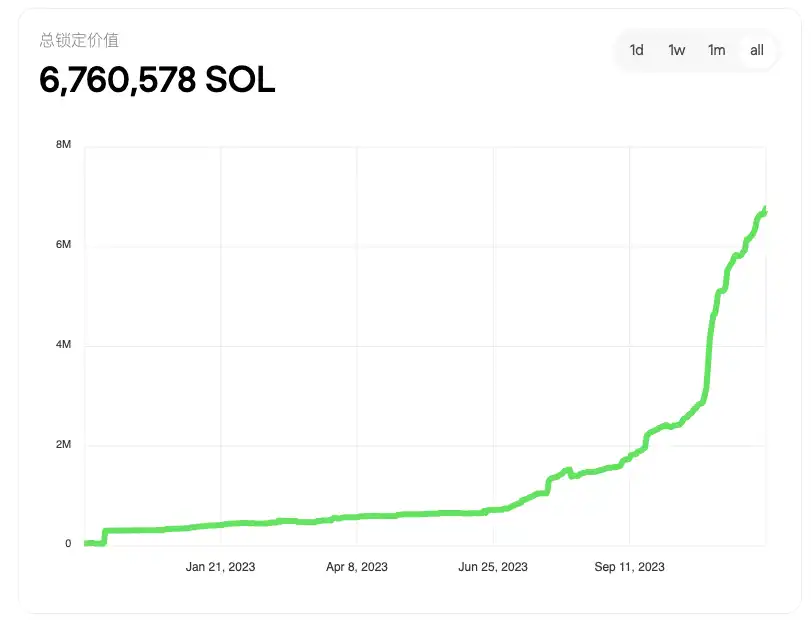
Task: Click the green line above Apr 8, 2023
Action: click(357, 516)
